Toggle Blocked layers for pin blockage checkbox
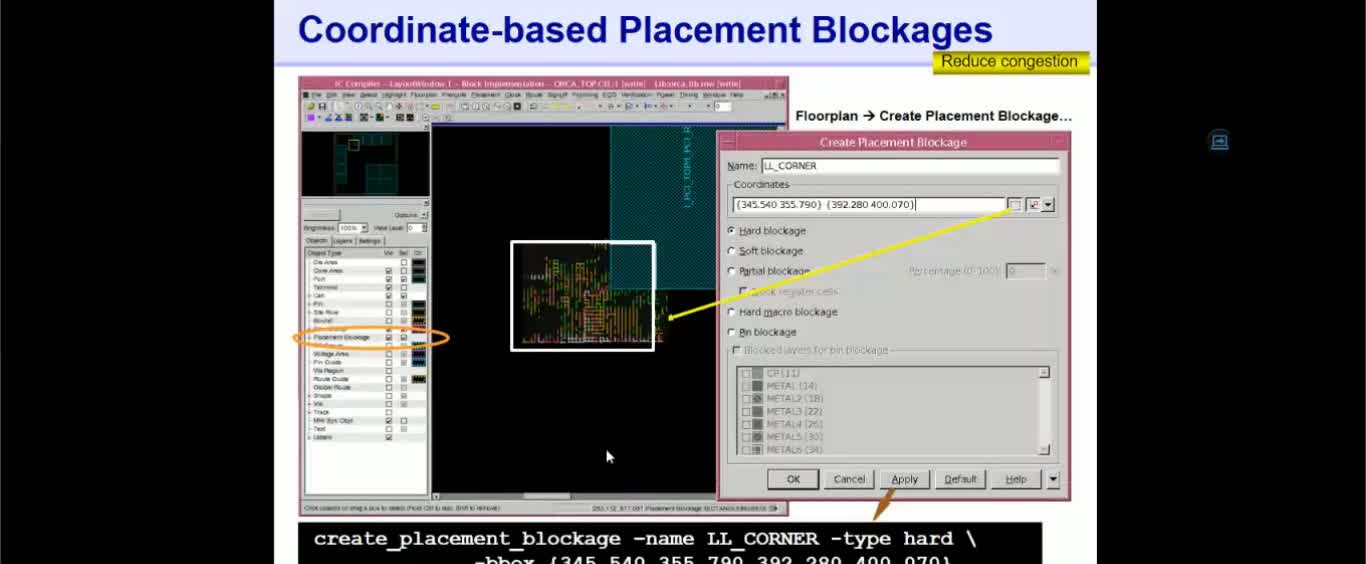Image resolution: width=1366 pixels, height=564 pixels. point(737,350)
